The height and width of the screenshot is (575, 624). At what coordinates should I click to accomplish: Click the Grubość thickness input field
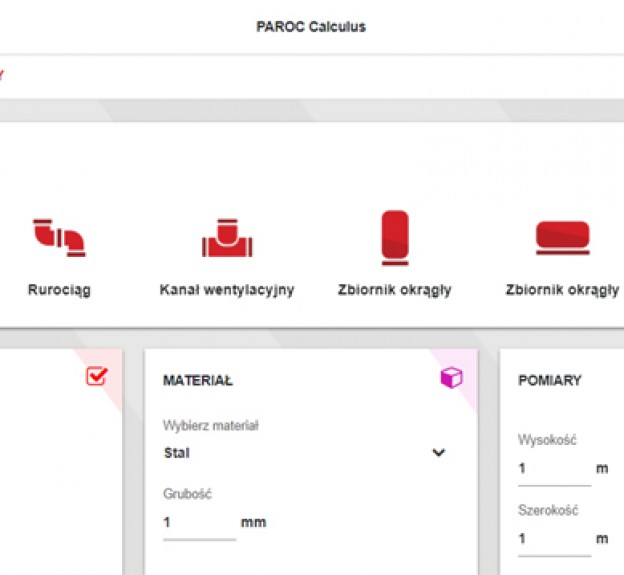[x=199, y=523]
